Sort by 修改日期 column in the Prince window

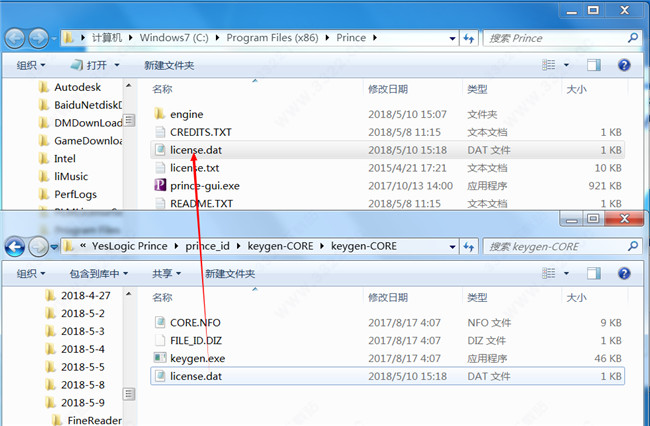point(388,89)
